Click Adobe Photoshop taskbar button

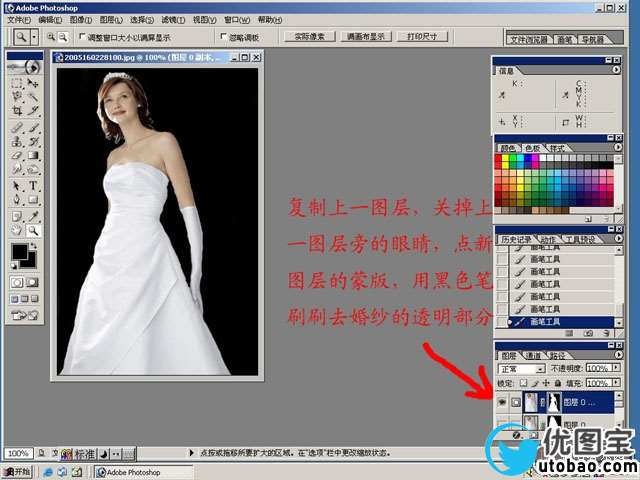tap(144, 472)
